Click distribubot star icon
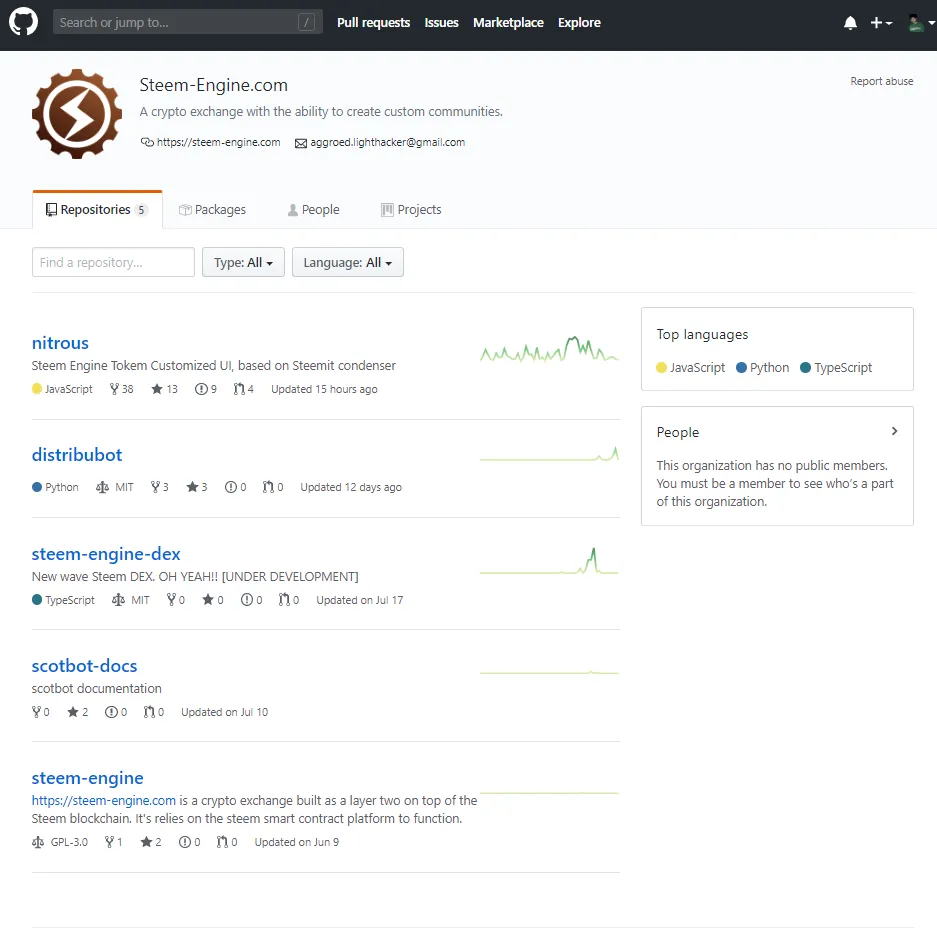Screen dimensions: 937x943 coord(192,487)
